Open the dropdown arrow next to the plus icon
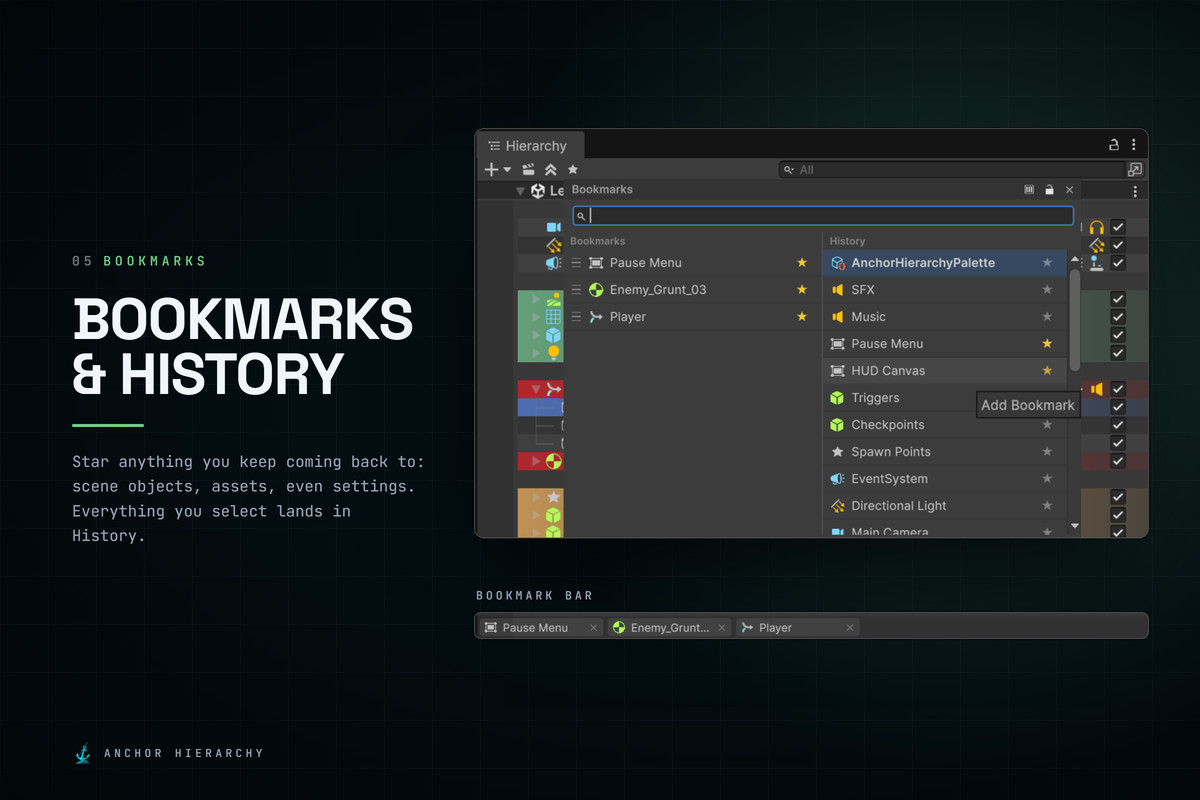This screenshot has width=1200, height=800. [507, 170]
